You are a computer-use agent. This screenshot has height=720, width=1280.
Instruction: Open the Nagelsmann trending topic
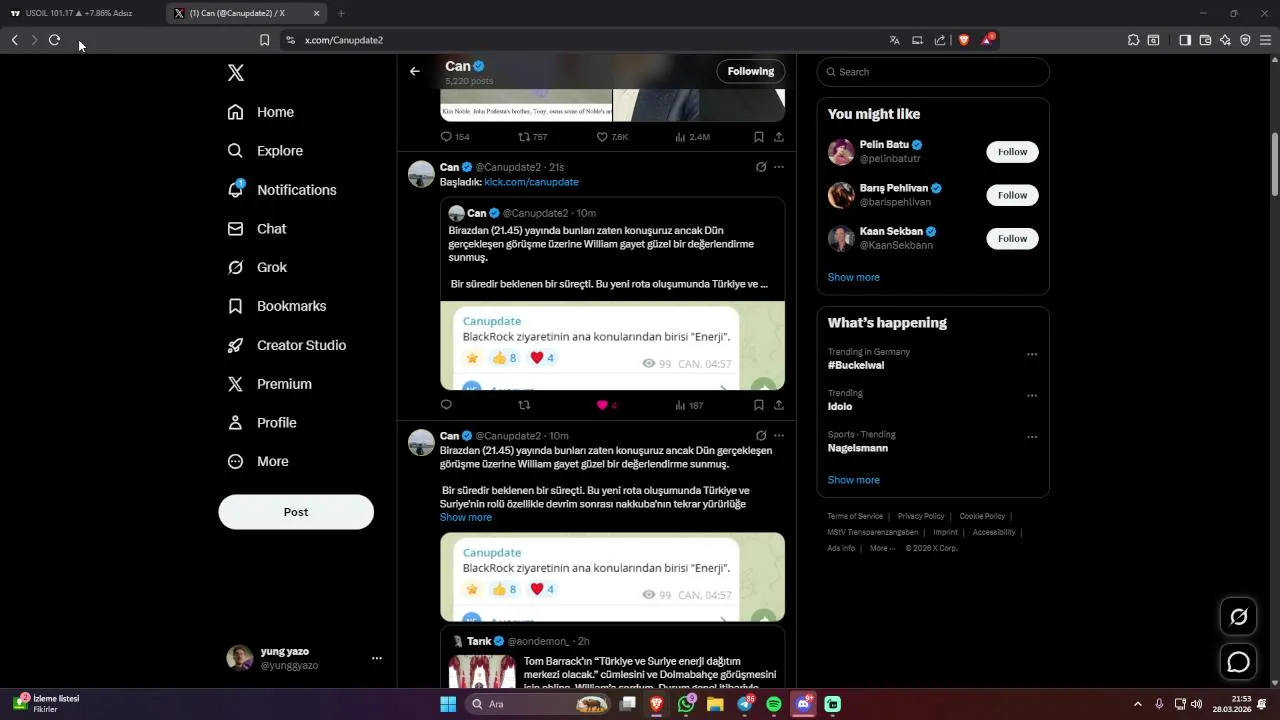[x=858, y=448]
